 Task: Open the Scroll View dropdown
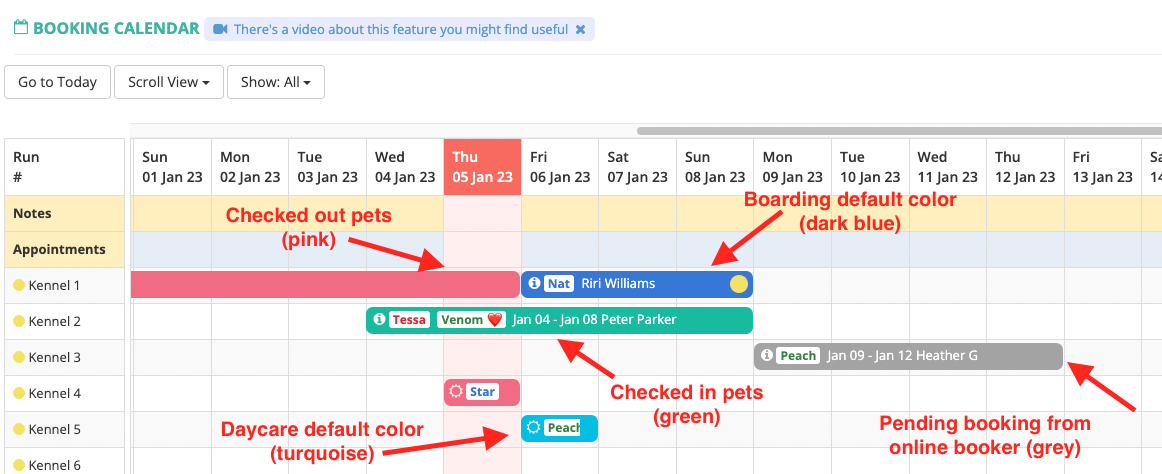[x=168, y=82]
